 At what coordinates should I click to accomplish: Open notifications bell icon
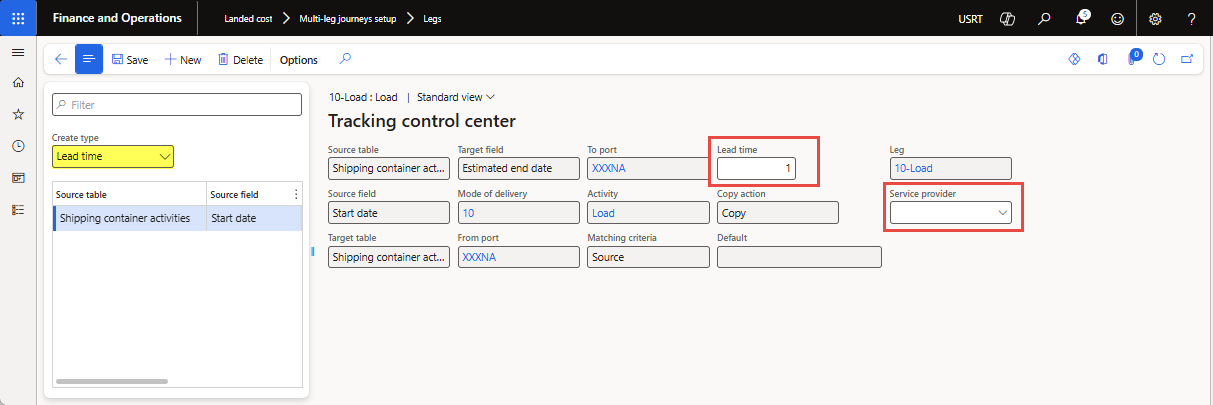pos(1083,18)
